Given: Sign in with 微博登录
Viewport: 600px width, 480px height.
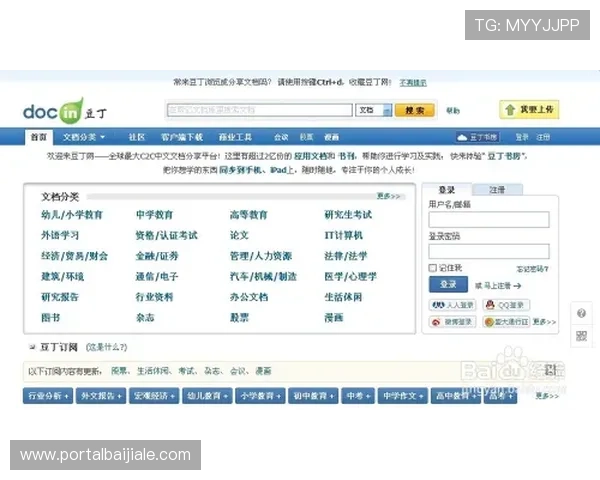Looking at the screenshot, I should pos(452,322).
